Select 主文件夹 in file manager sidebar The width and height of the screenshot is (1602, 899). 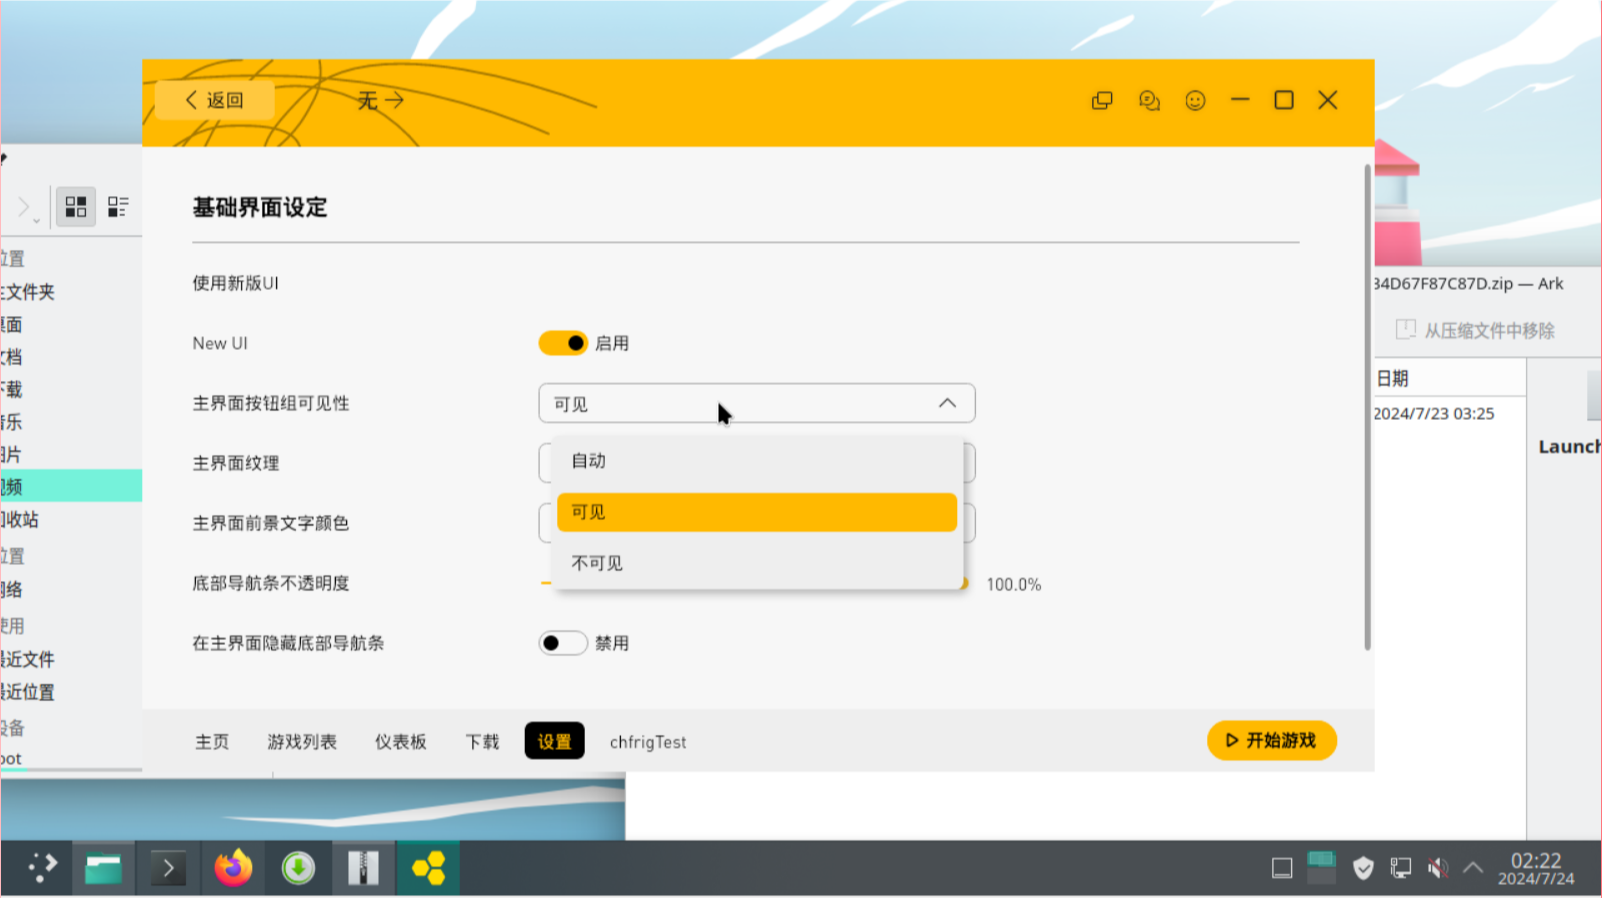[x=70, y=292]
